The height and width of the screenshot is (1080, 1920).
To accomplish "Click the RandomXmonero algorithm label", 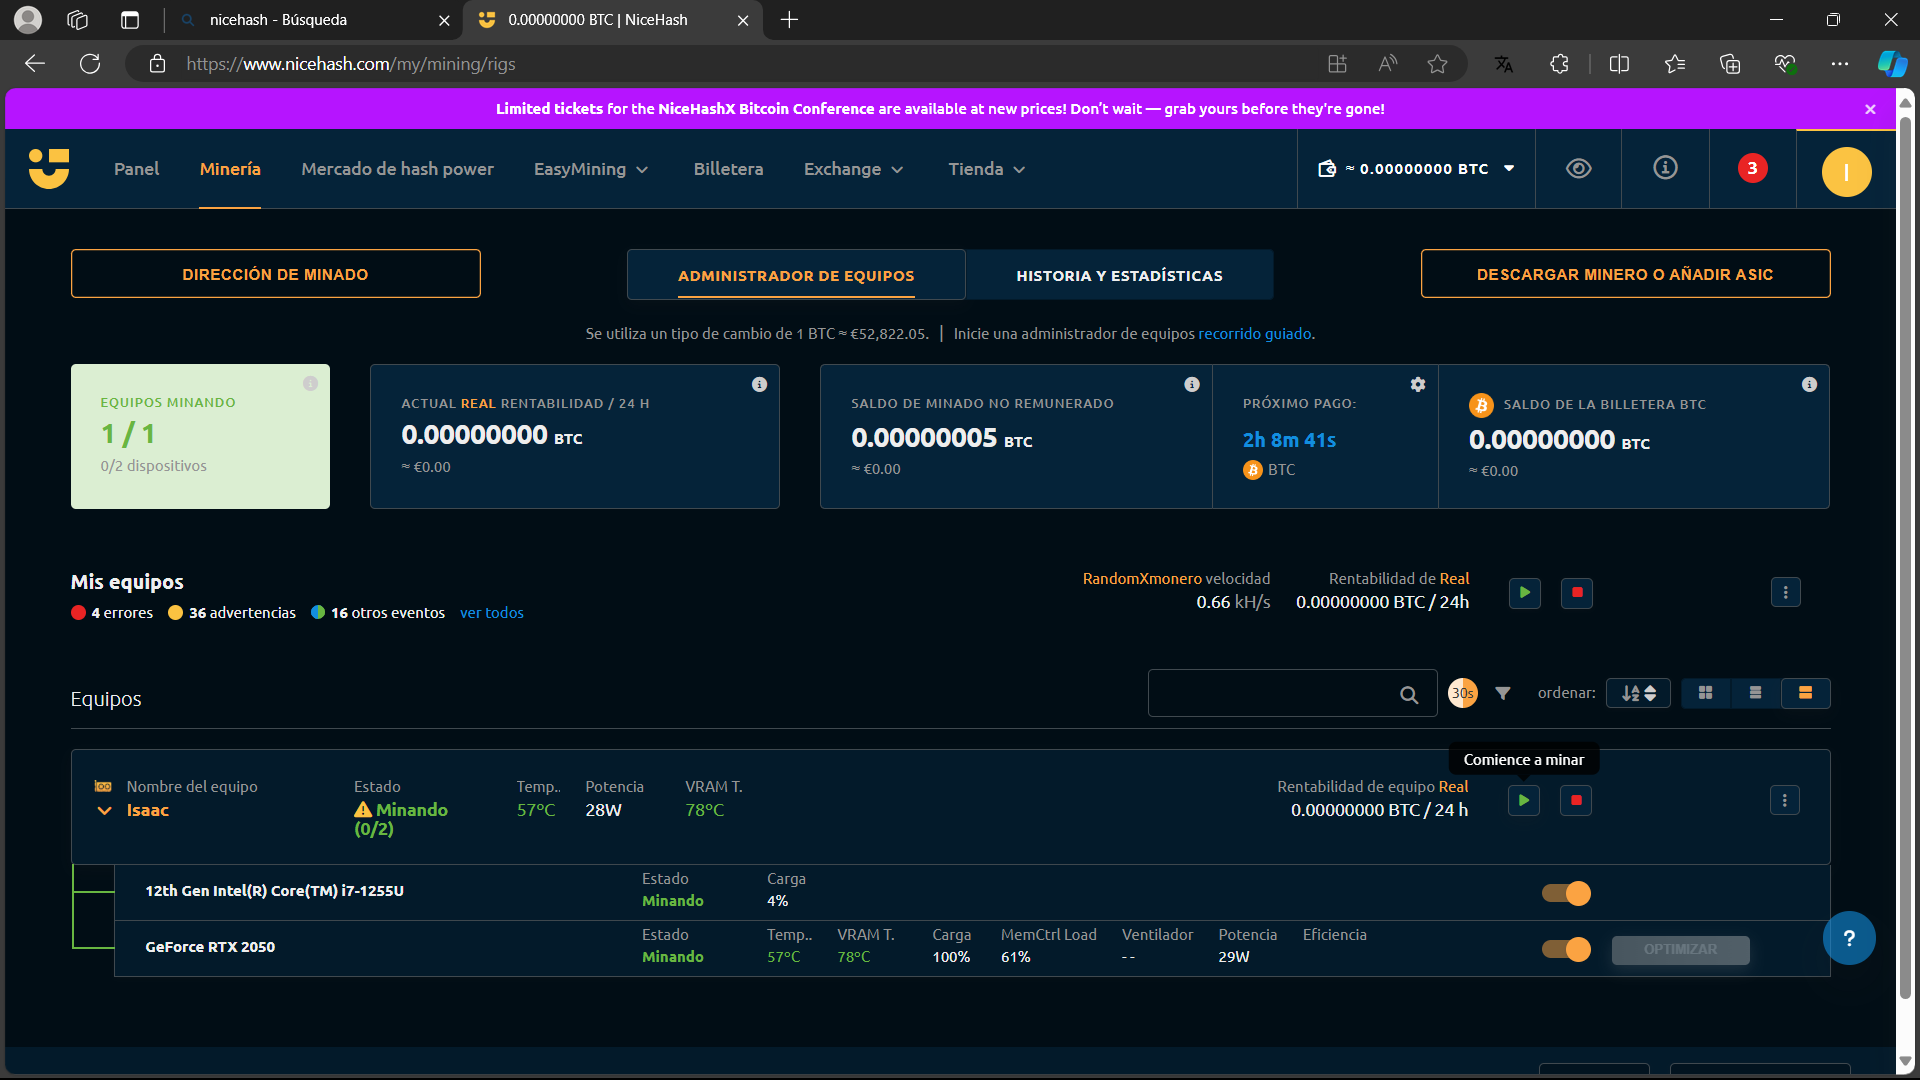I will point(1142,579).
